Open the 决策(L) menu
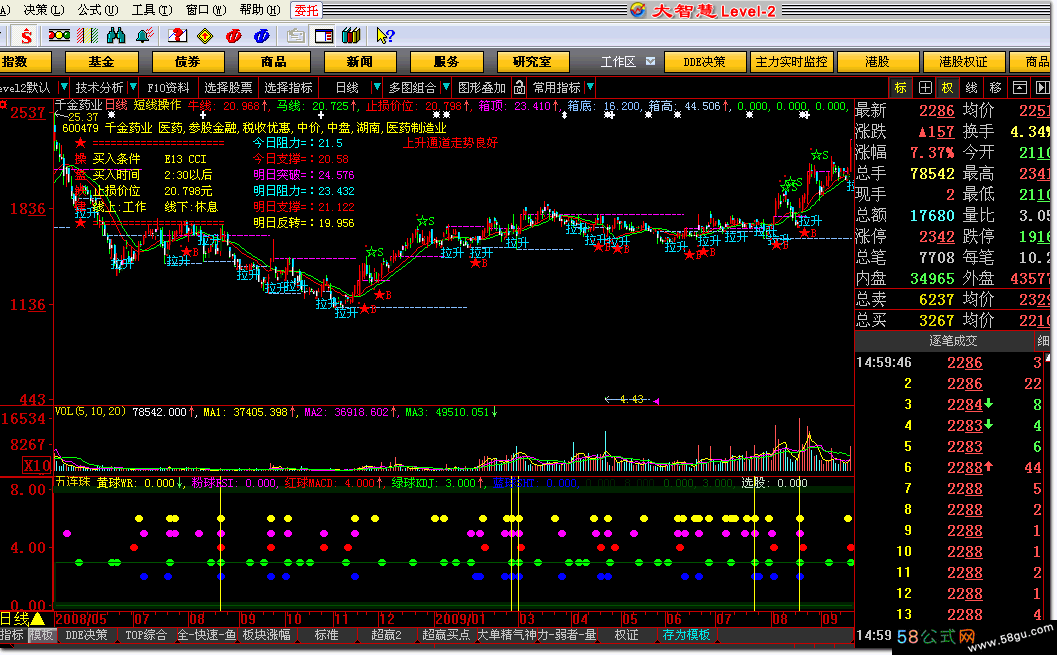Viewport: 1057px width, 655px height. click(x=43, y=10)
